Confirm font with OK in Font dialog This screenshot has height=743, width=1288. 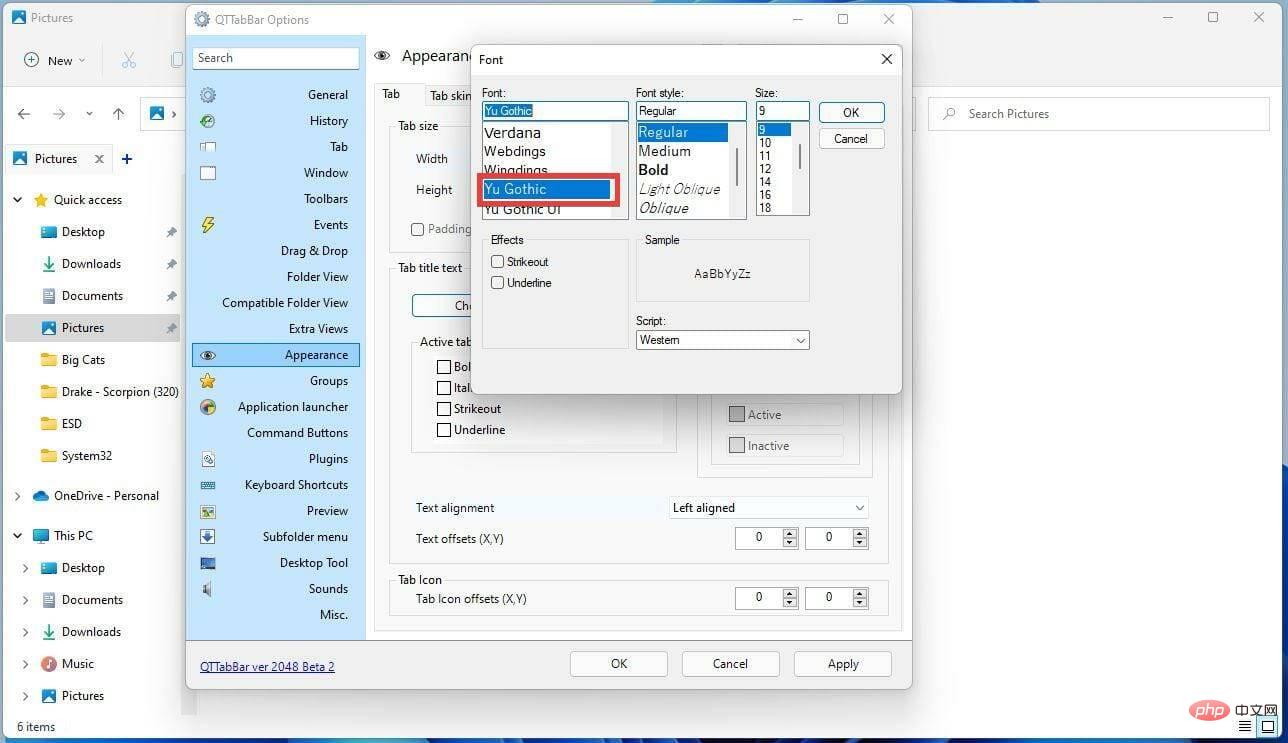point(851,112)
